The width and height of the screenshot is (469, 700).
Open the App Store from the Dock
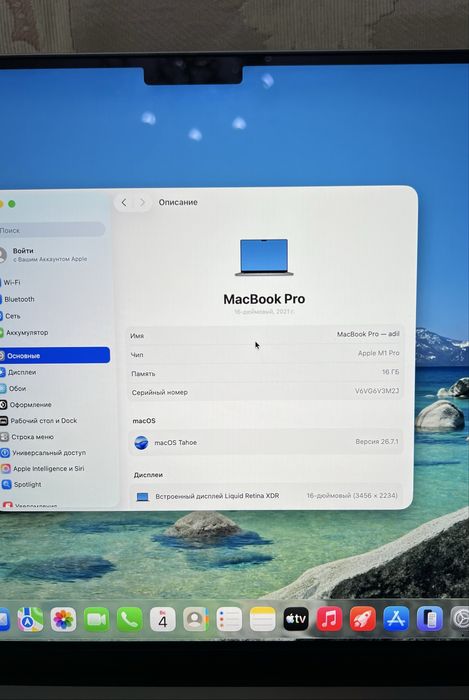point(396,620)
